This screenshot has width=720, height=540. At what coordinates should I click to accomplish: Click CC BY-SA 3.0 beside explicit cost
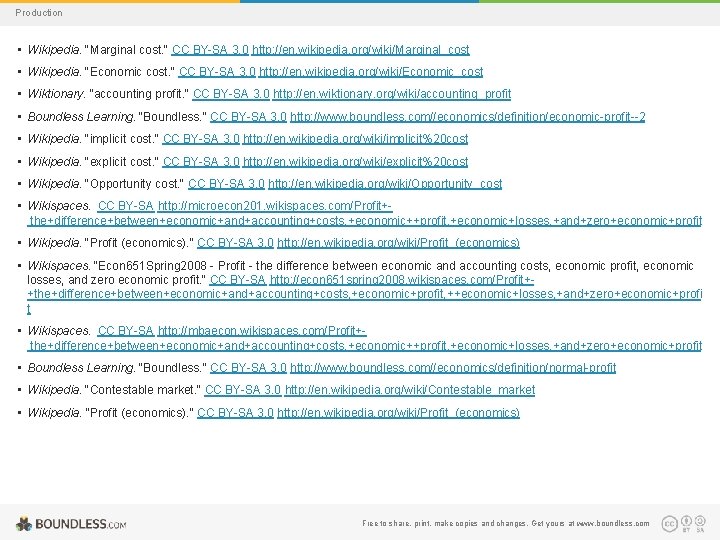click(x=201, y=162)
